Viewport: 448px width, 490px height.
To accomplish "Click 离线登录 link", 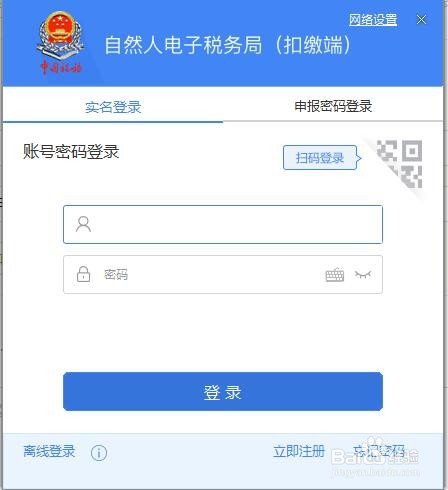I will click(49, 451).
